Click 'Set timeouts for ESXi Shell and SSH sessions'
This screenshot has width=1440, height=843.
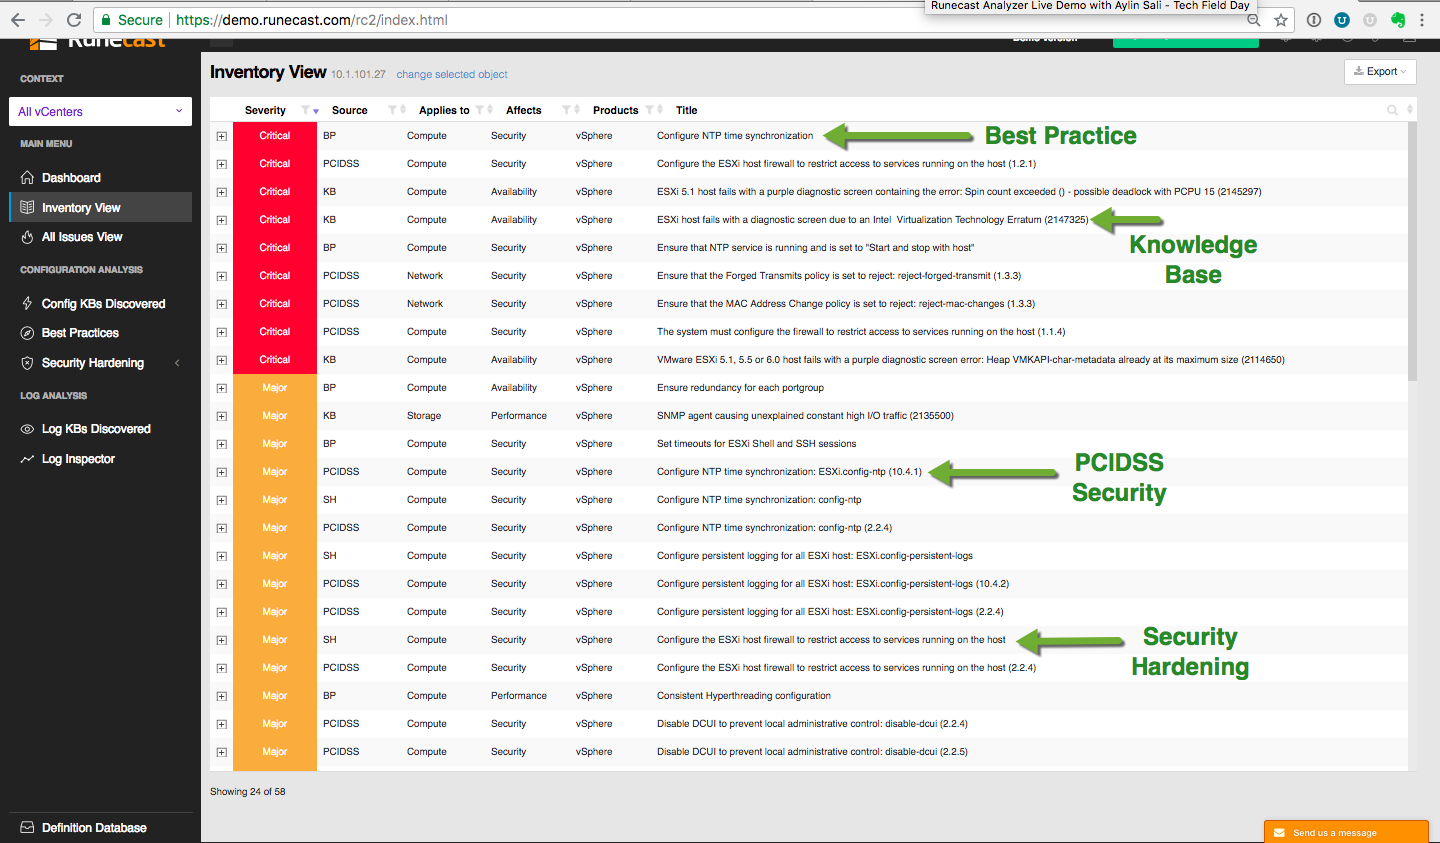[756, 444]
